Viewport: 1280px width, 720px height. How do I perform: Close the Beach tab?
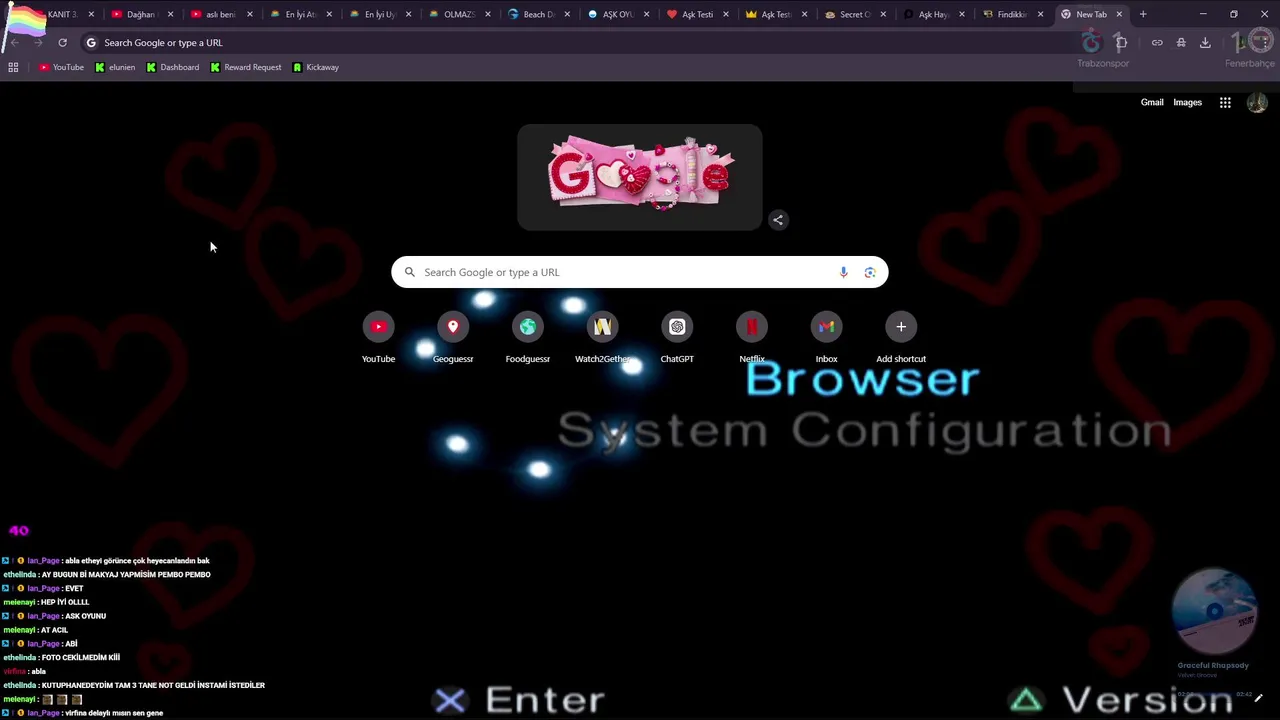[x=566, y=14]
